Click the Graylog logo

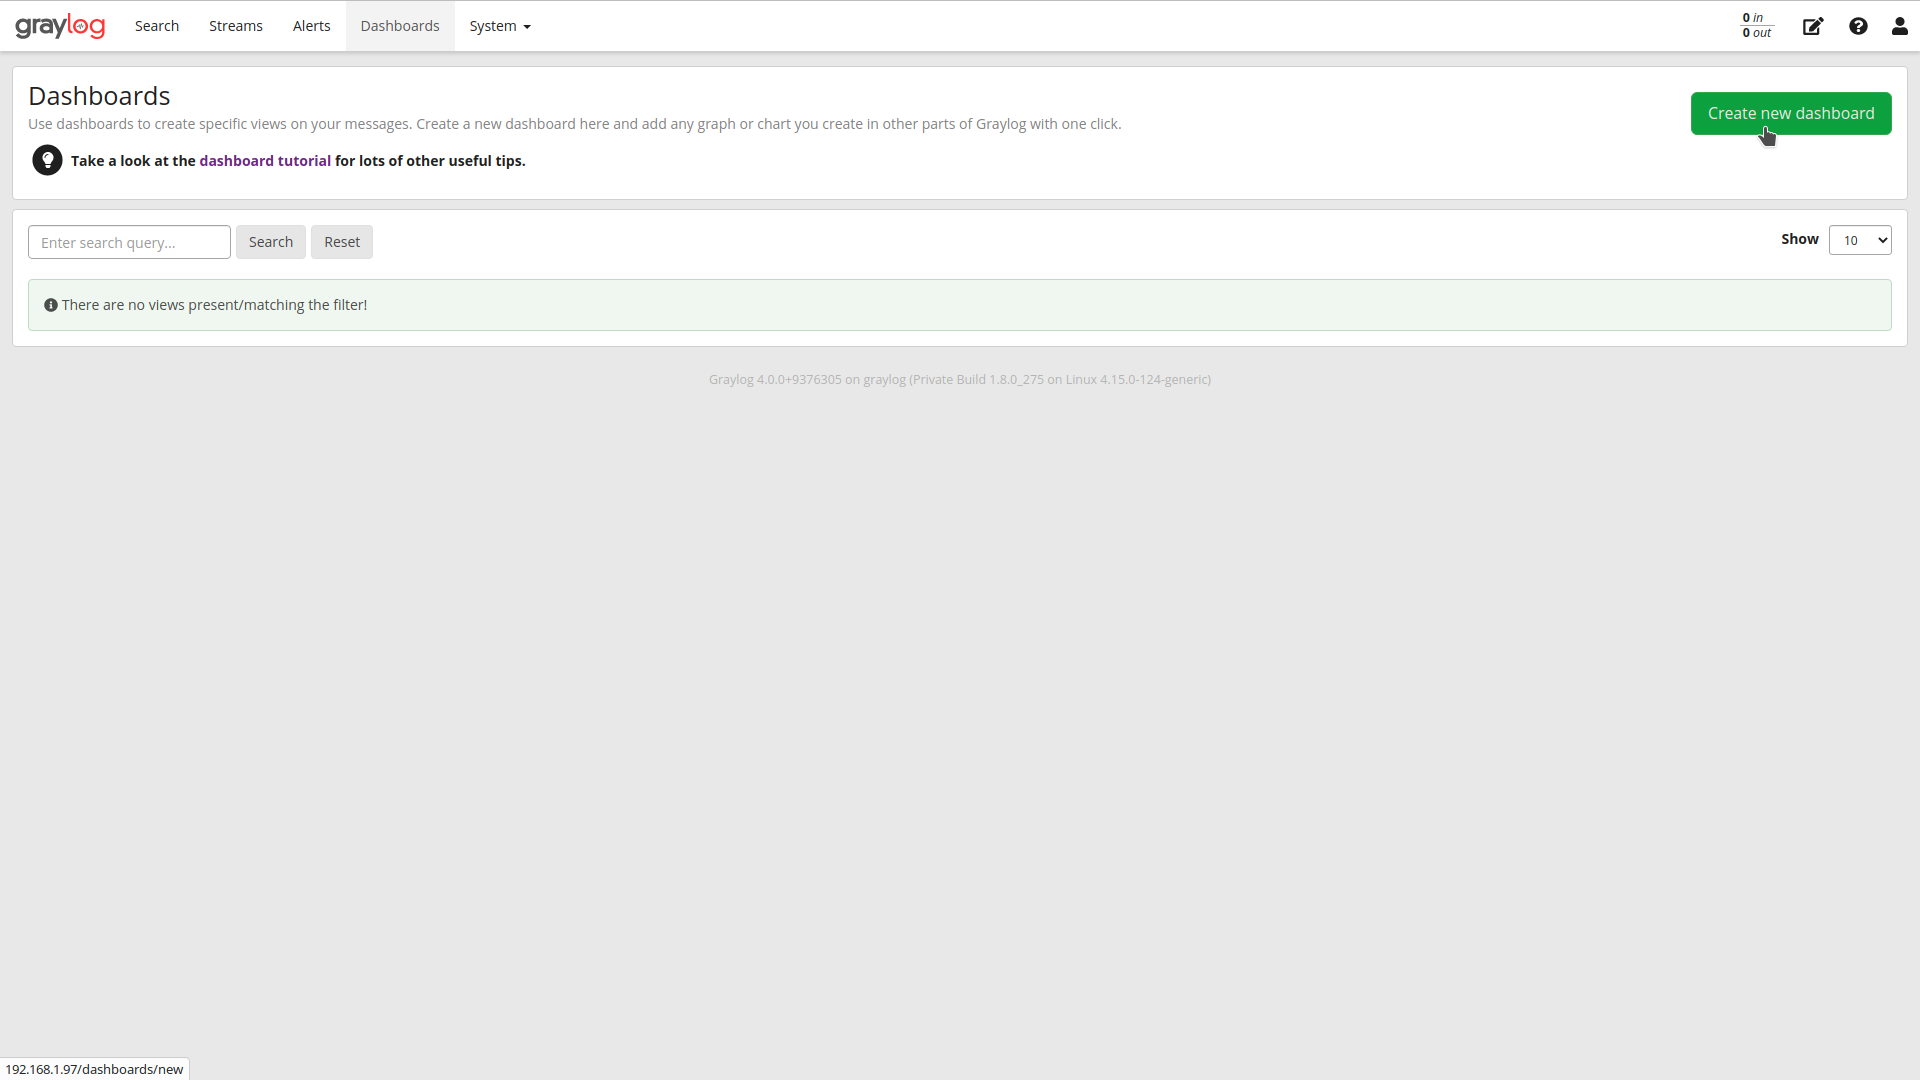(60, 25)
